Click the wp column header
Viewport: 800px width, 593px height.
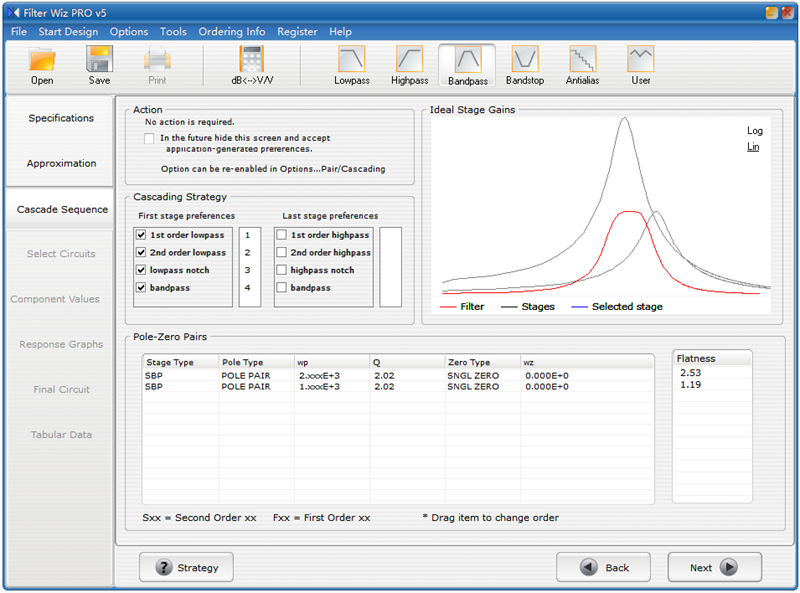(332, 362)
